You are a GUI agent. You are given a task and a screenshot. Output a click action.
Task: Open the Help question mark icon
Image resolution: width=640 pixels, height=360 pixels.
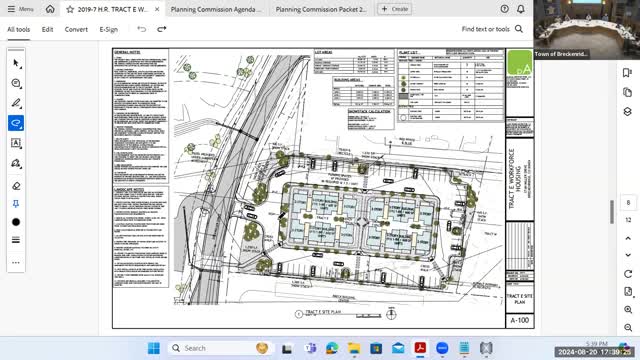pyautogui.click(x=504, y=9)
